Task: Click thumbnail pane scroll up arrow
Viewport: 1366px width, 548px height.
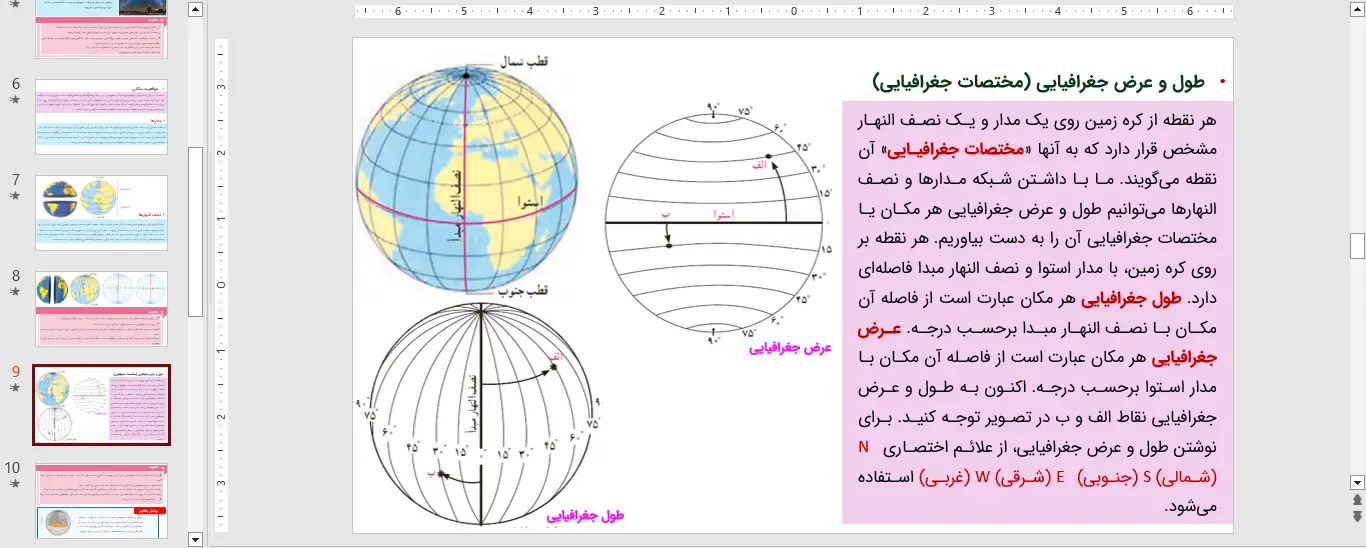Action: point(195,10)
